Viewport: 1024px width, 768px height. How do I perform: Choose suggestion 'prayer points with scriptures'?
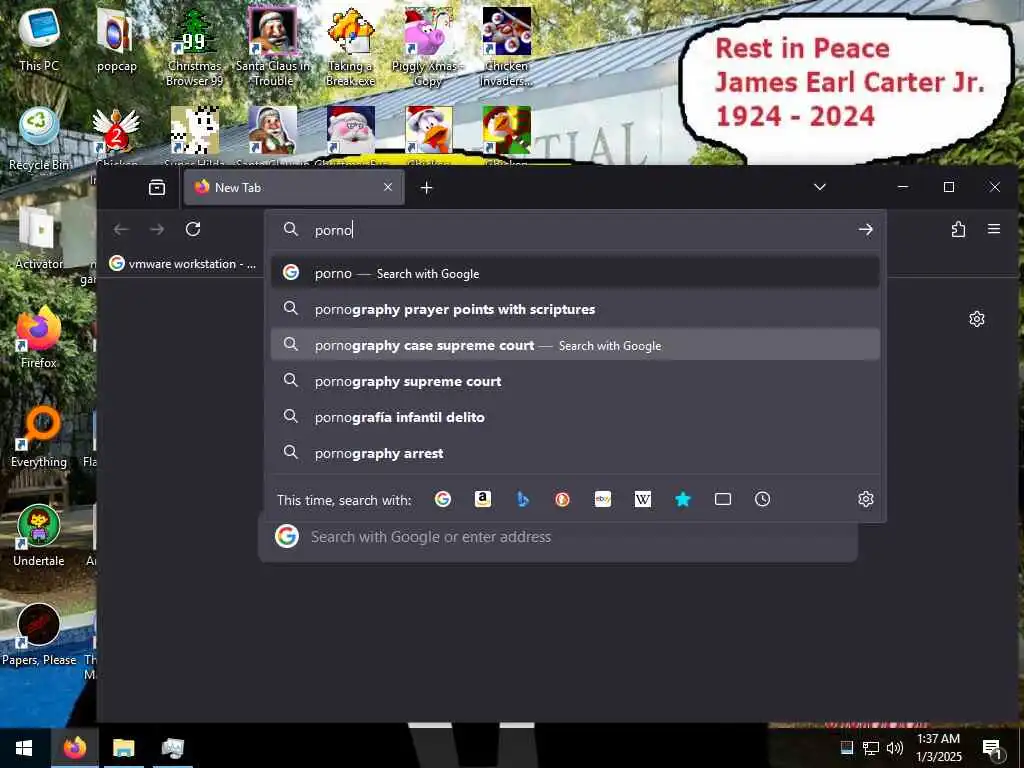(x=575, y=309)
